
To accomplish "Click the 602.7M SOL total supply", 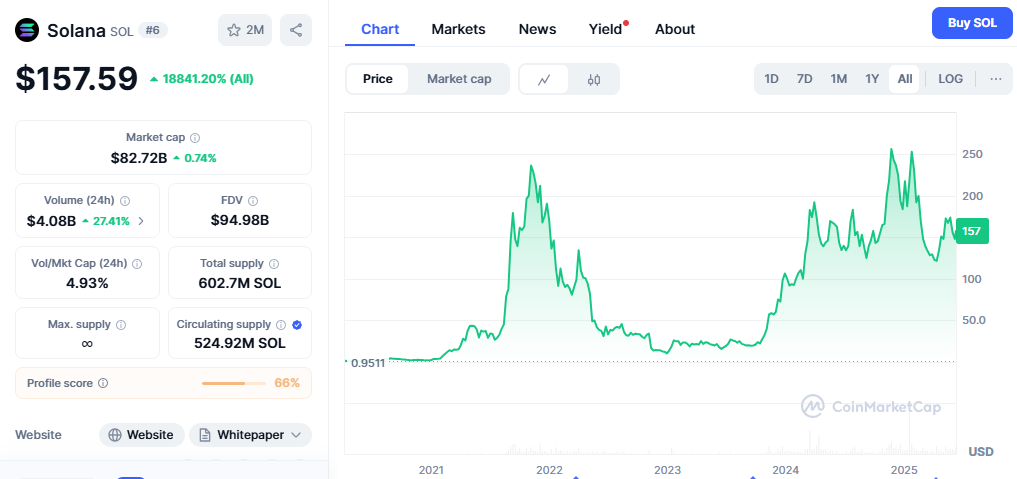I will [240, 283].
